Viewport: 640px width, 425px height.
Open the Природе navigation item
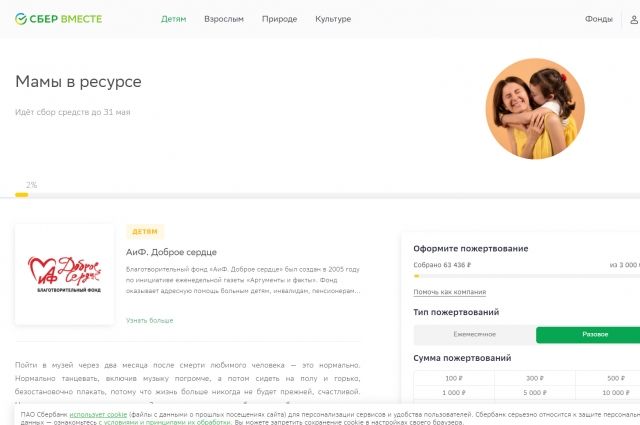coord(279,19)
